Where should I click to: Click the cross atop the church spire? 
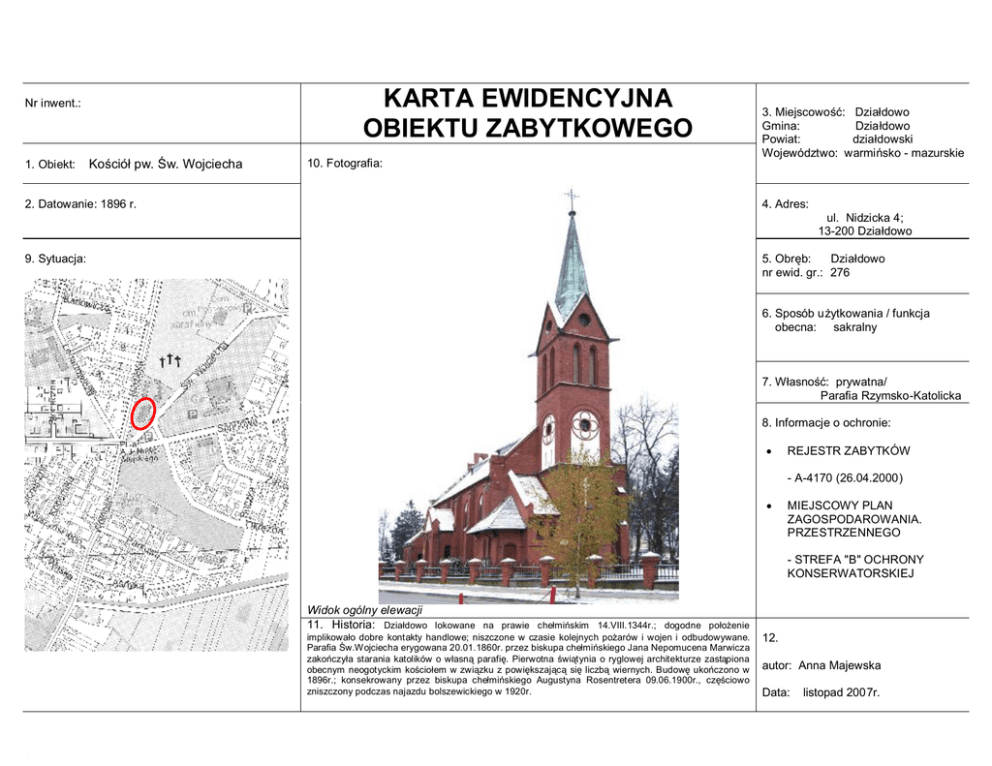tap(571, 198)
